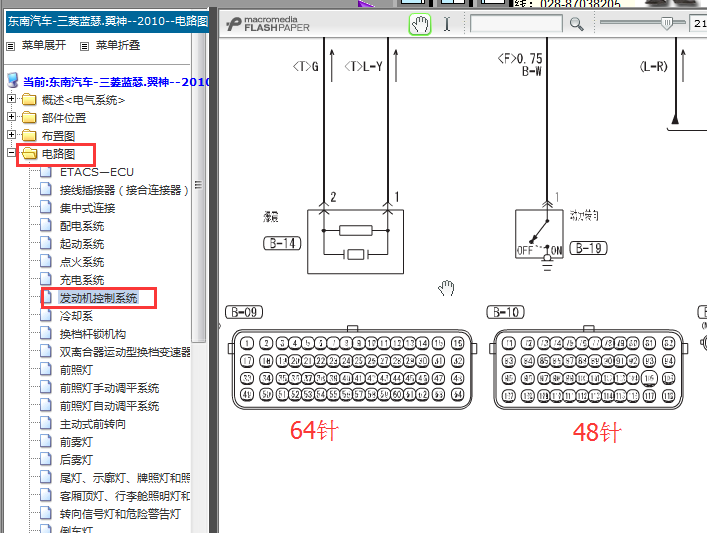Open the 后雾灯 page

76,460
